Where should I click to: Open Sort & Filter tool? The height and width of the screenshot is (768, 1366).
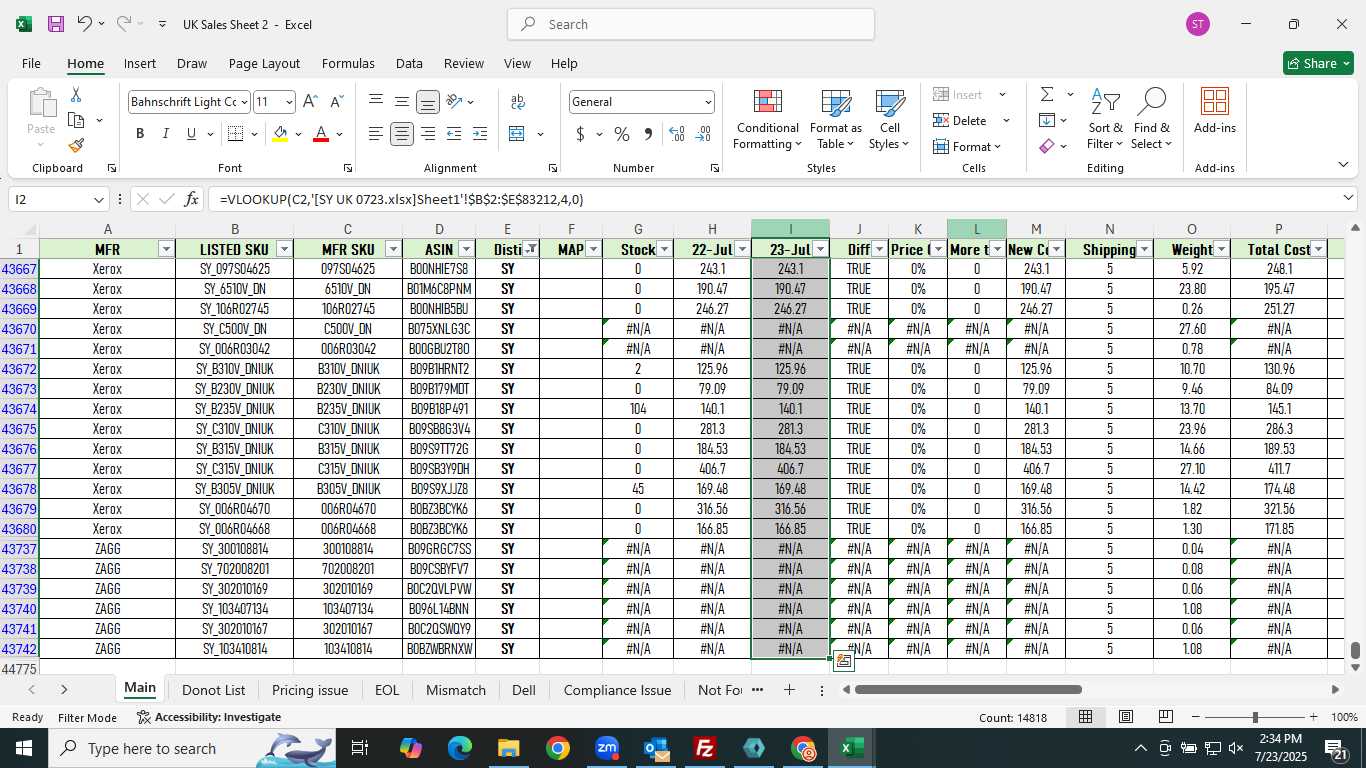(x=1105, y=119)
